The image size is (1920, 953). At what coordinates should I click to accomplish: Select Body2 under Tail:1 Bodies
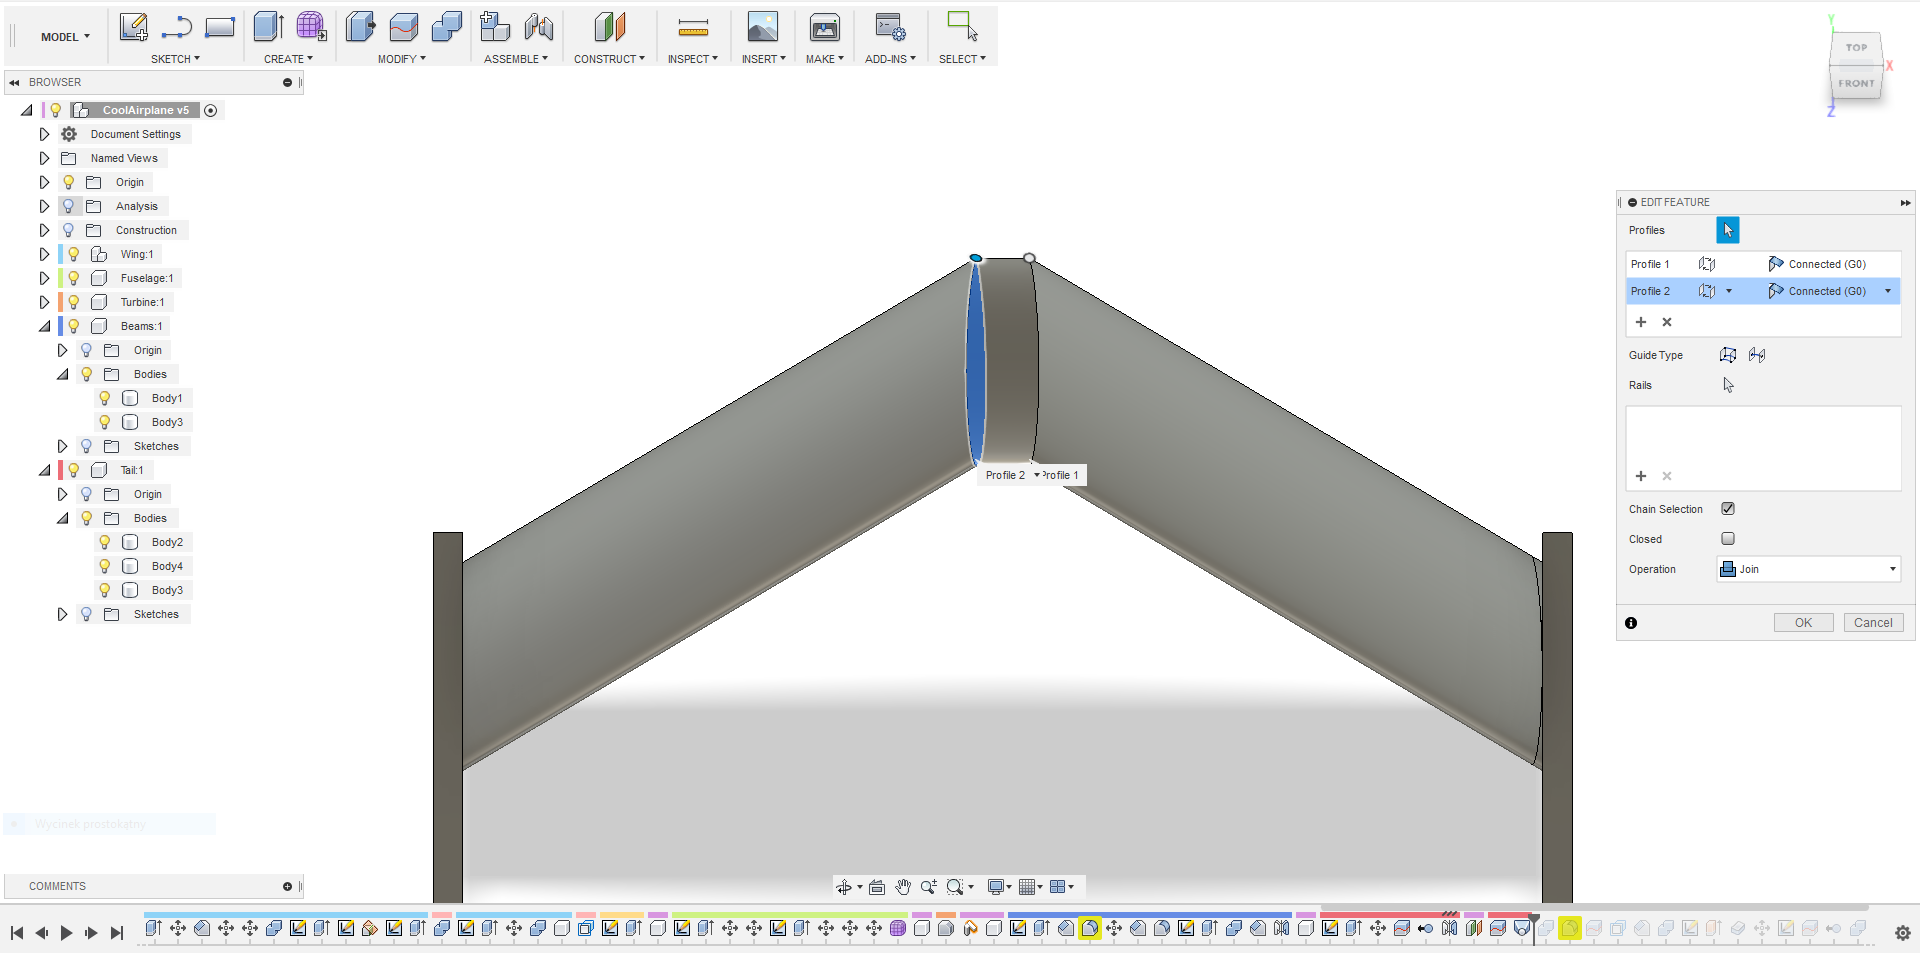(x=167, y=542)
